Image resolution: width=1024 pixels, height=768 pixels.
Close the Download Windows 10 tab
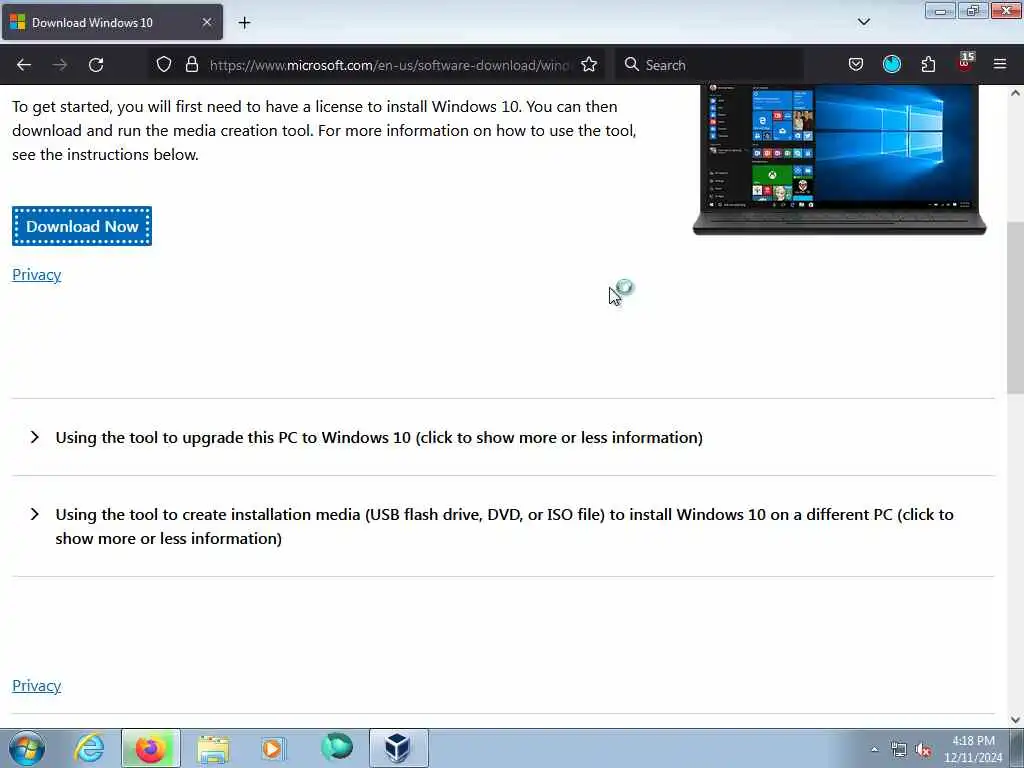tap(206, 22)
